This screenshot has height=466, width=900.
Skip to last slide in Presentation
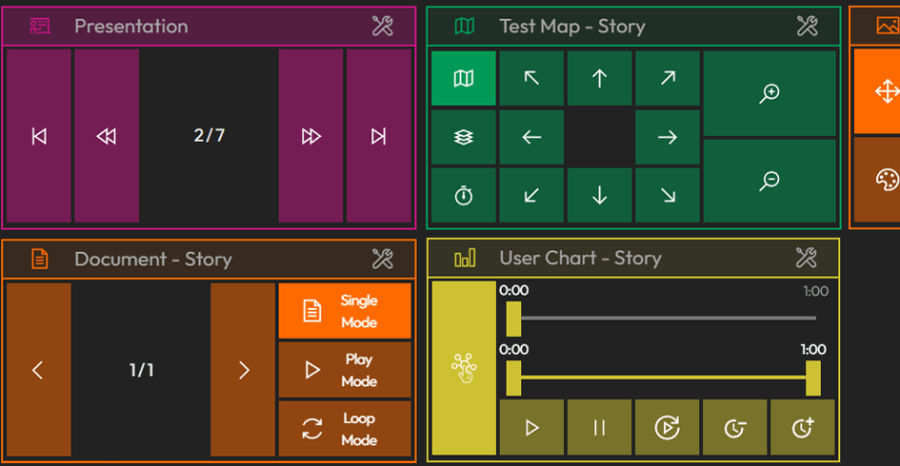tap(379, 136)
